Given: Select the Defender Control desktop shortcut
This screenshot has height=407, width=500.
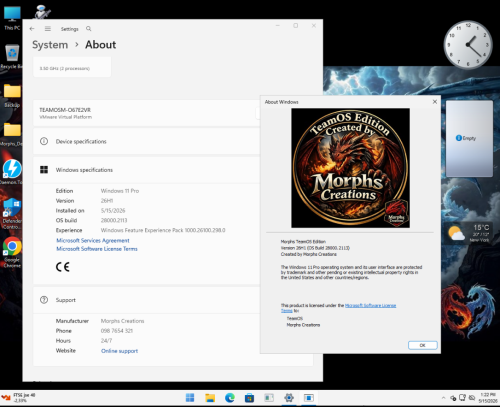Looking at the screenshot, I should [x=12, y=213].
